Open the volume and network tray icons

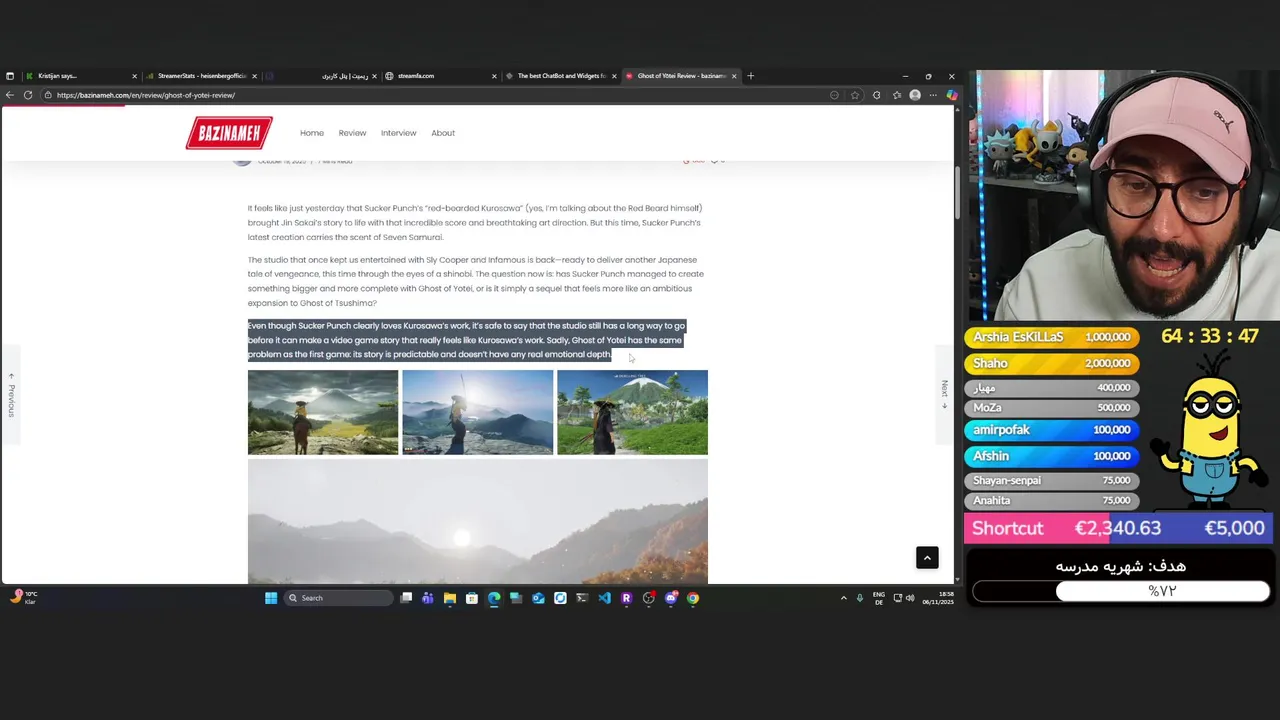click(903, 598)
